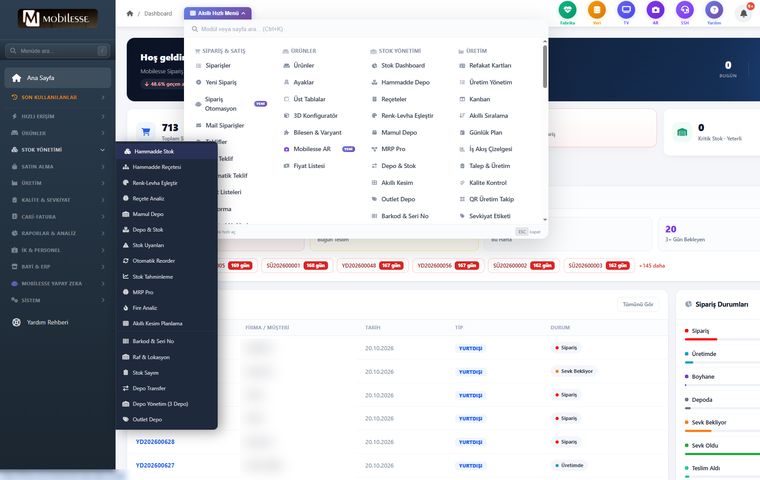
Task: Expand the Satın Alma sidebar section
Action: [x=58, y=167]
